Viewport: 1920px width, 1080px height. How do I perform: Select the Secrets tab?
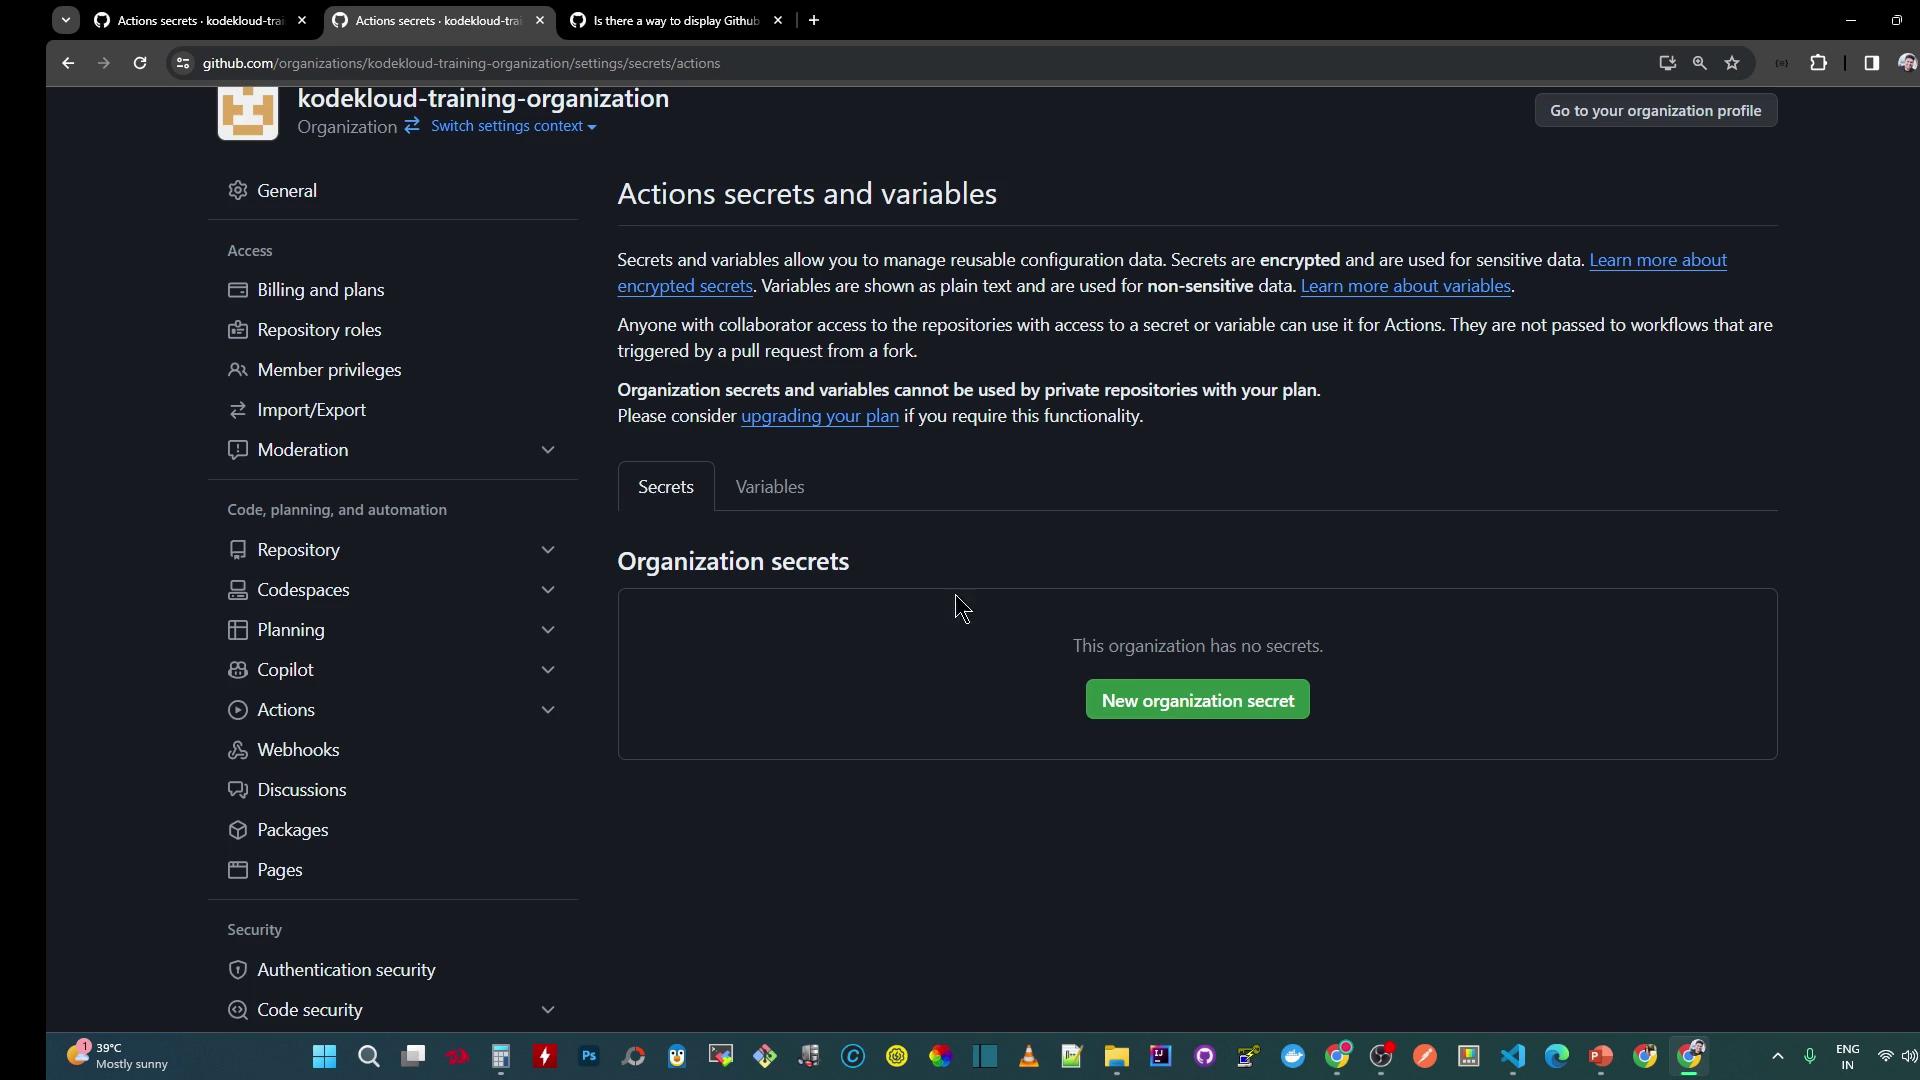coord(665,487)
